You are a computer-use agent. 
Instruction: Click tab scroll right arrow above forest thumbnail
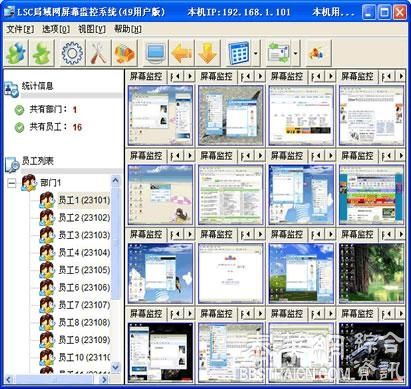(x=401, y=235)
